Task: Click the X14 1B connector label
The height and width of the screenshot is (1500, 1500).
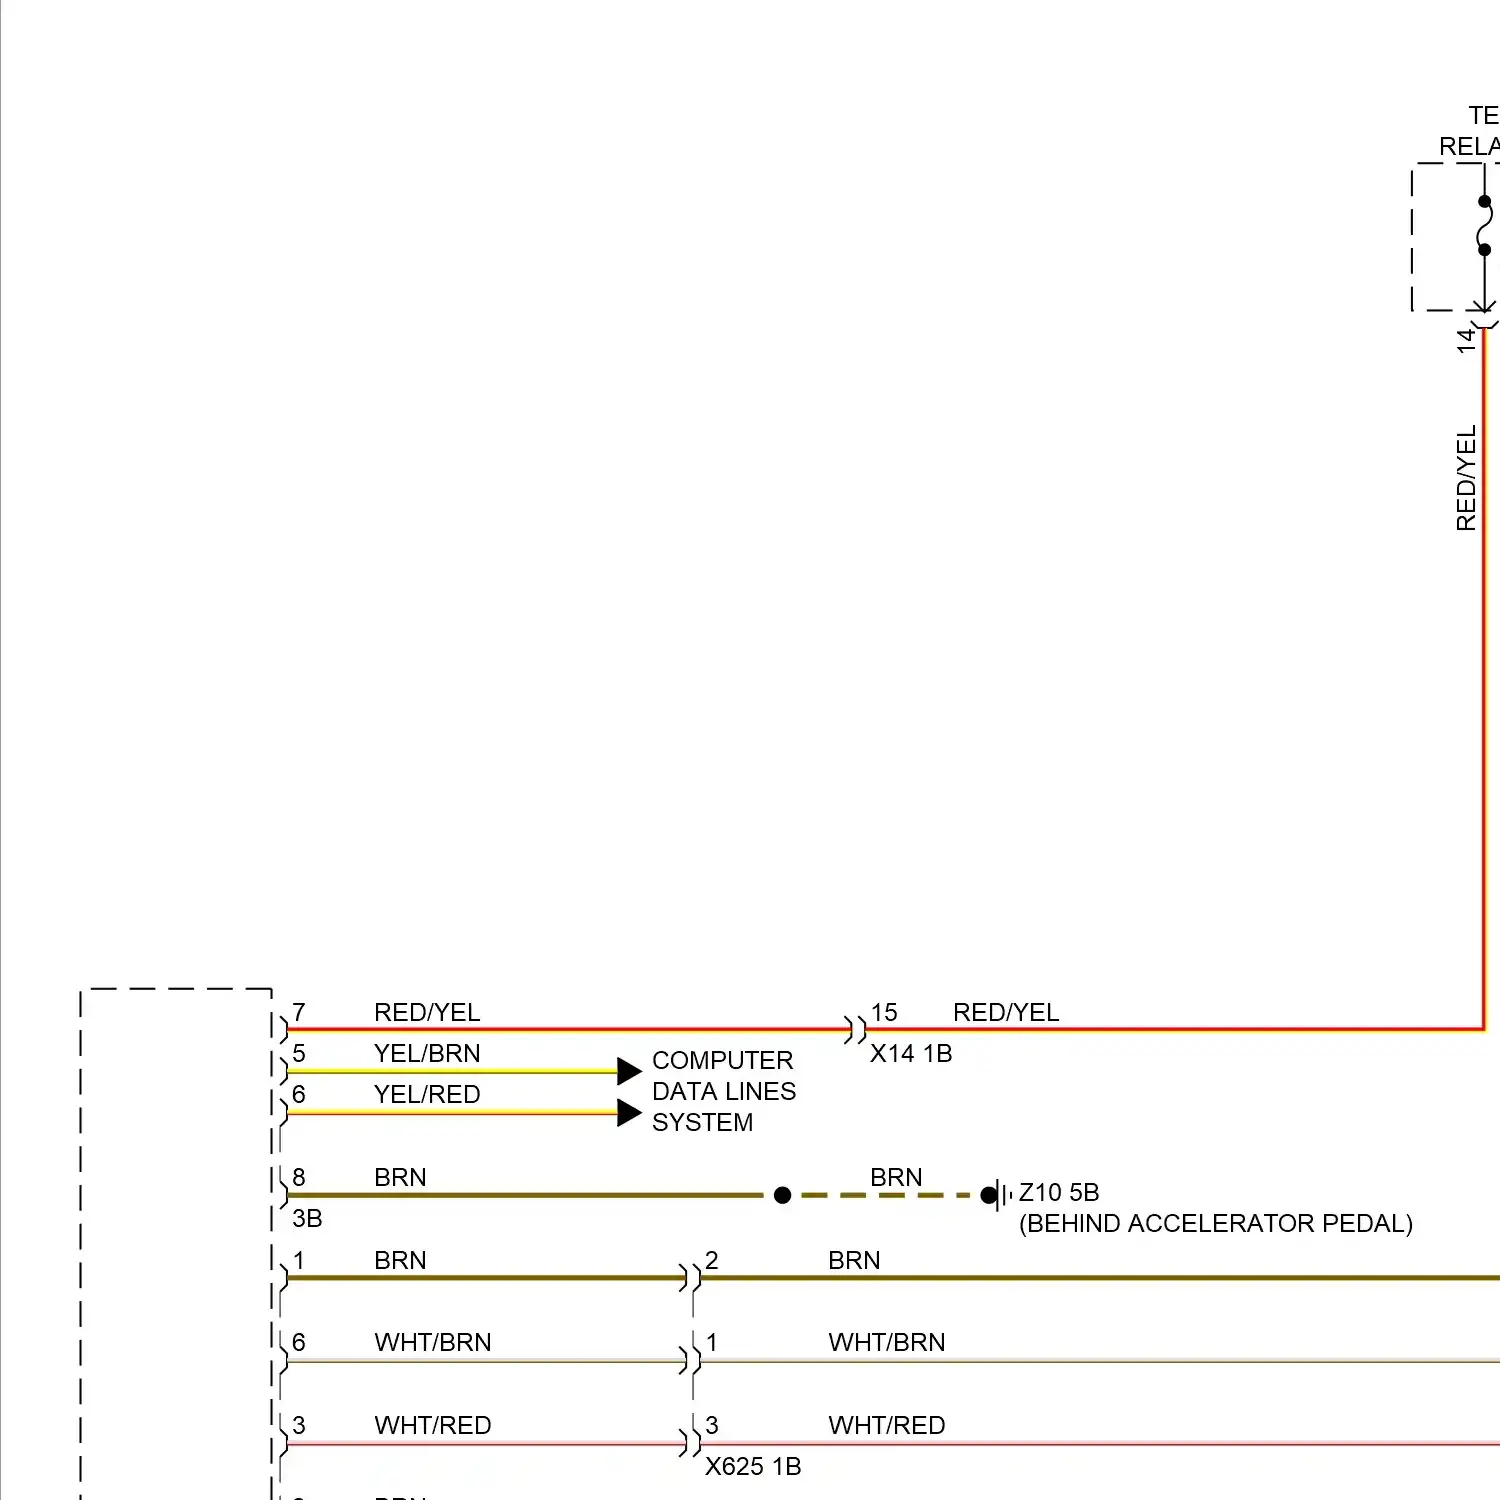Action: [x=911, y=1053]
